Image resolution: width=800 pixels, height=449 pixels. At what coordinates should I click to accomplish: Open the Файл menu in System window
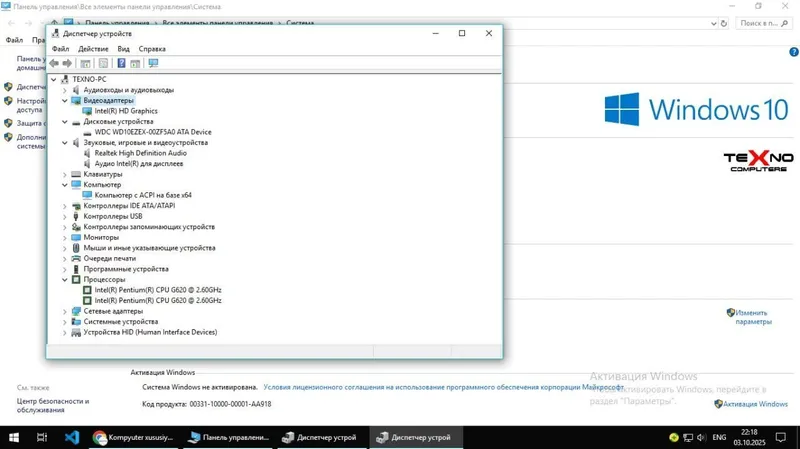[x=14, y=40]
